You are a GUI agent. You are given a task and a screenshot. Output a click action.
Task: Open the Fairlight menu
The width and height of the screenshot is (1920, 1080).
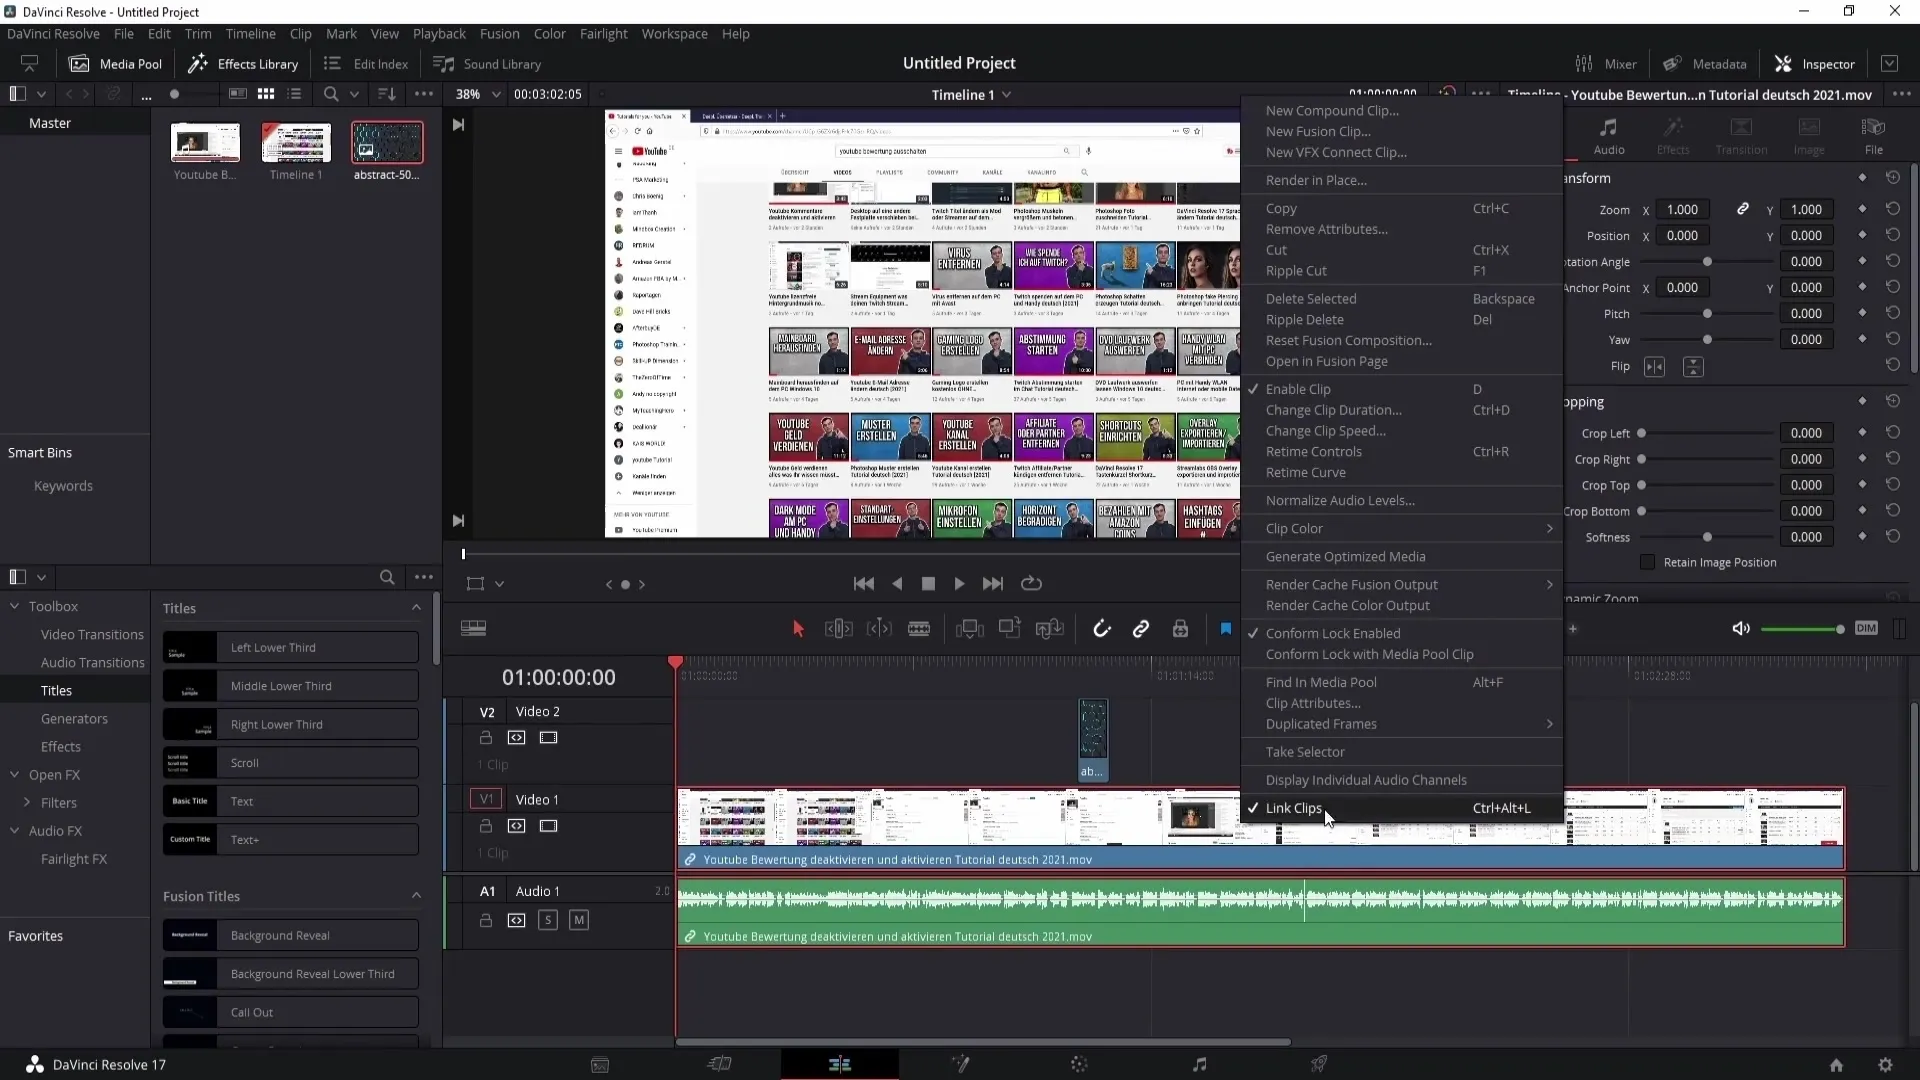tap(603, 34)
